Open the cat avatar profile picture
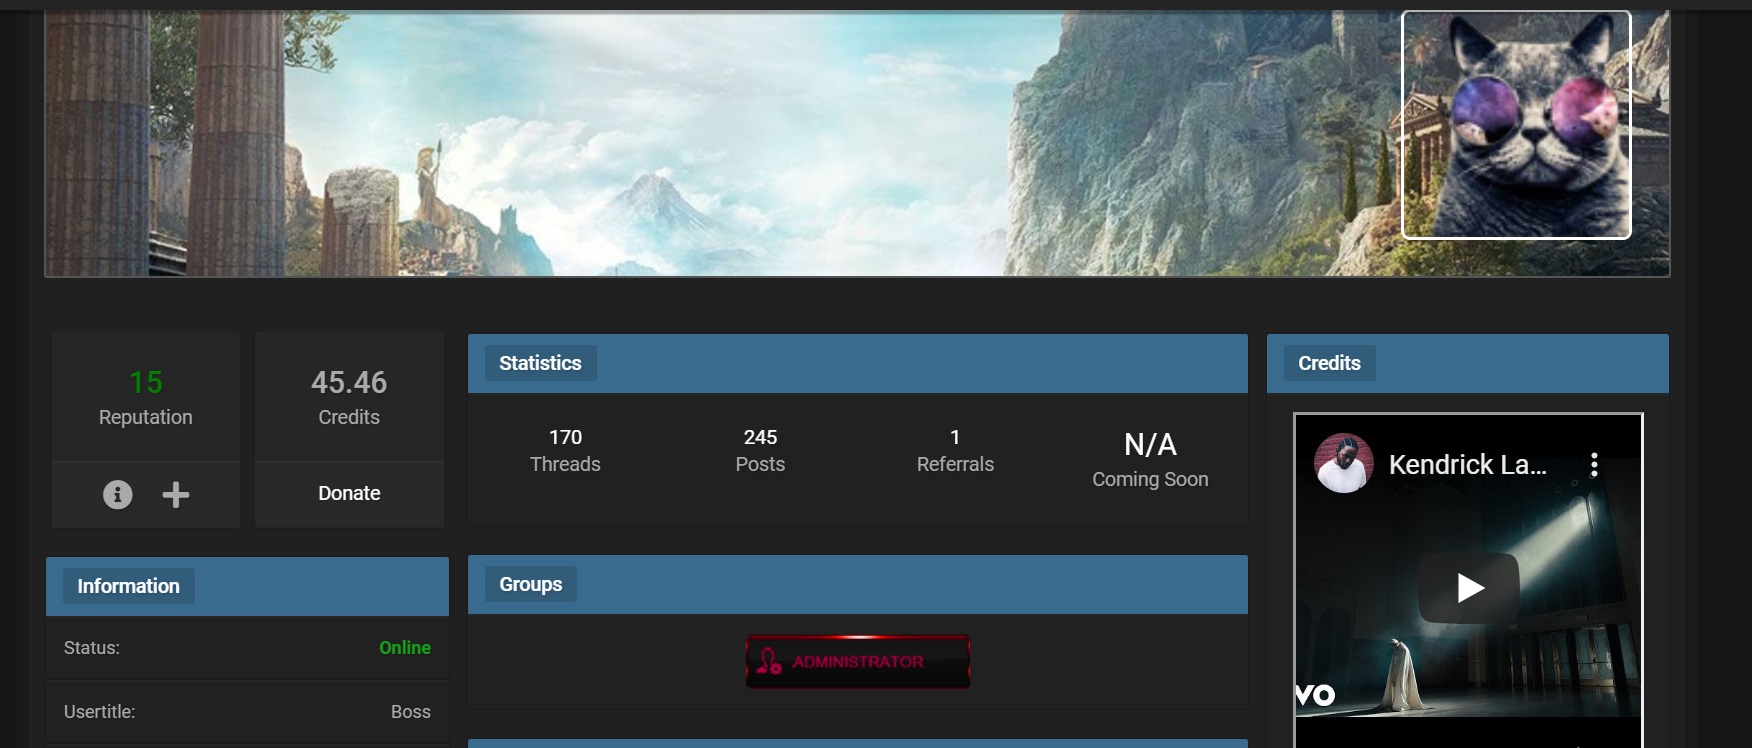 pyautogui.click(x=1516, y=125)
